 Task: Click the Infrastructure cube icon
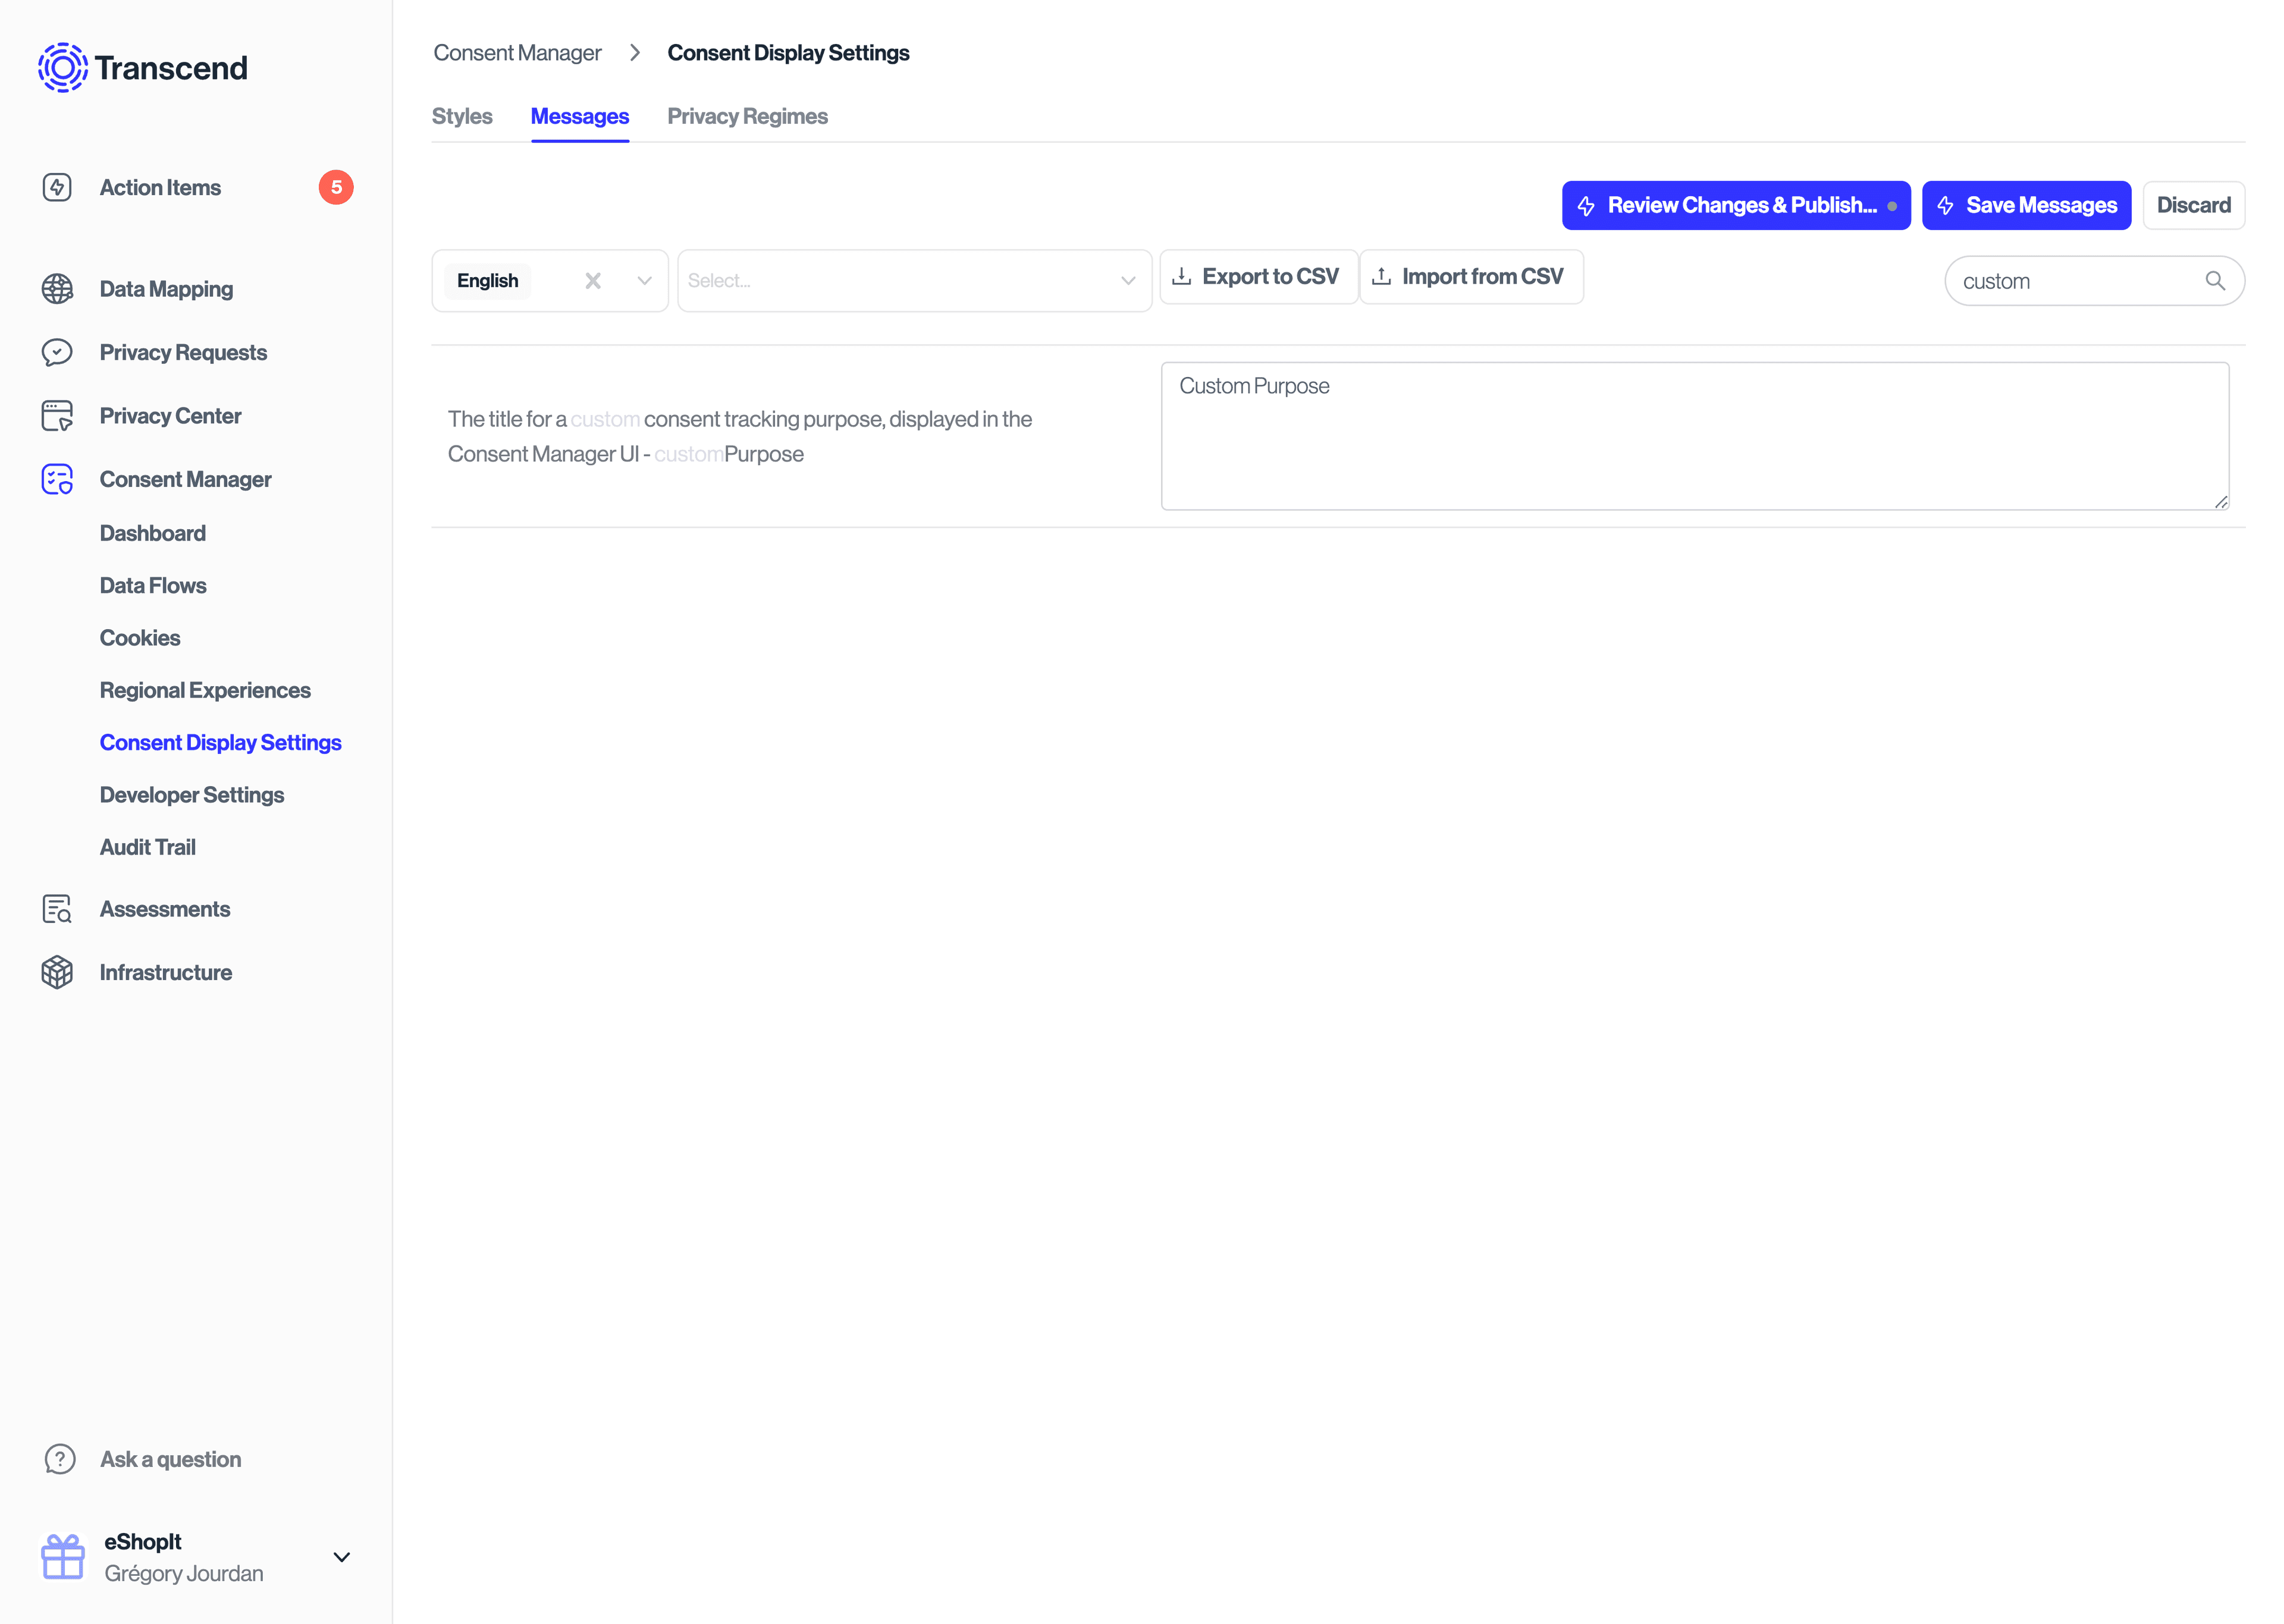click(x=57, y=972)
